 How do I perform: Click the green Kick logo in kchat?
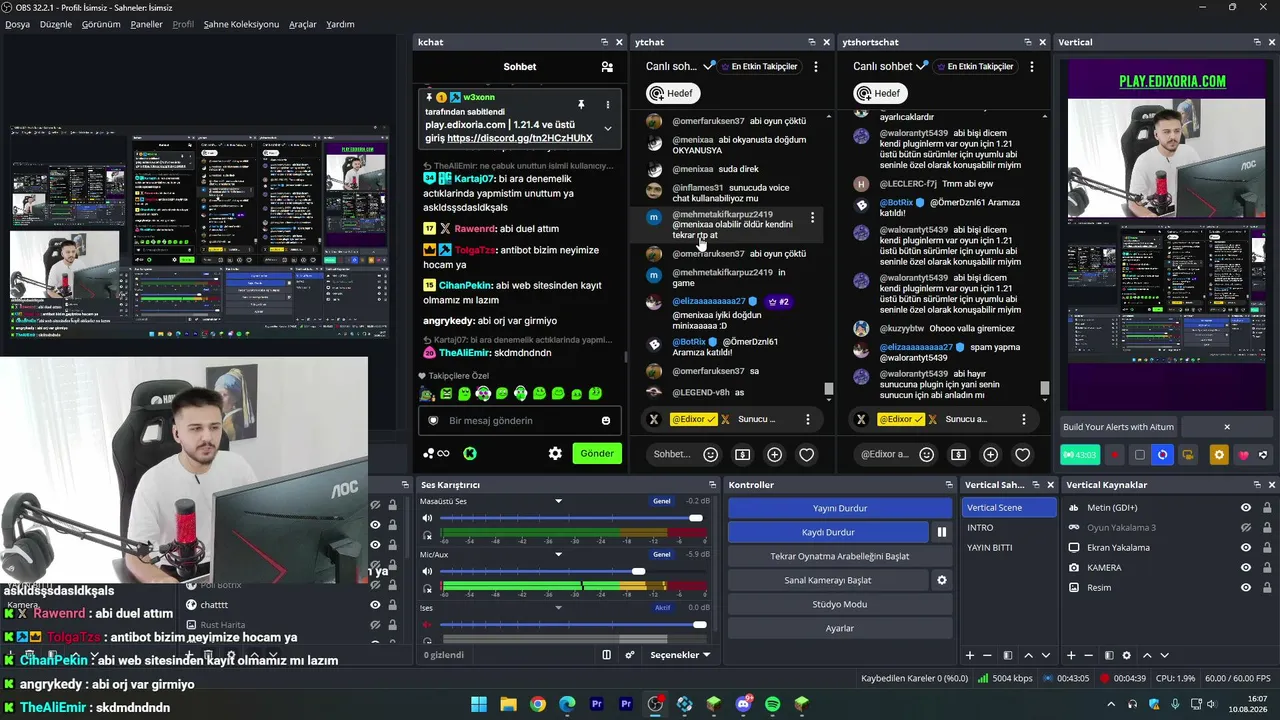pos(470,453)
